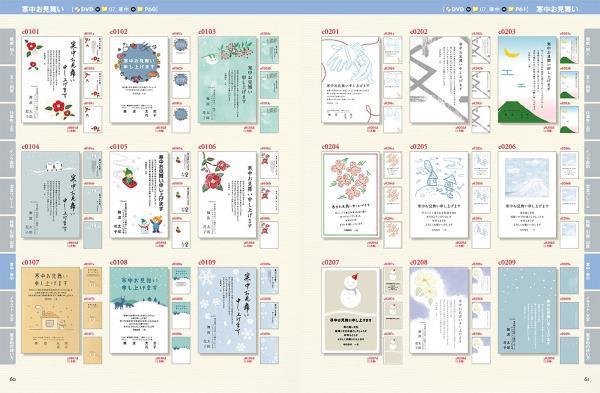Click the yellow folder icon beside P61
The height and width of the screenshot is (393, 600).
coord(512,9)
